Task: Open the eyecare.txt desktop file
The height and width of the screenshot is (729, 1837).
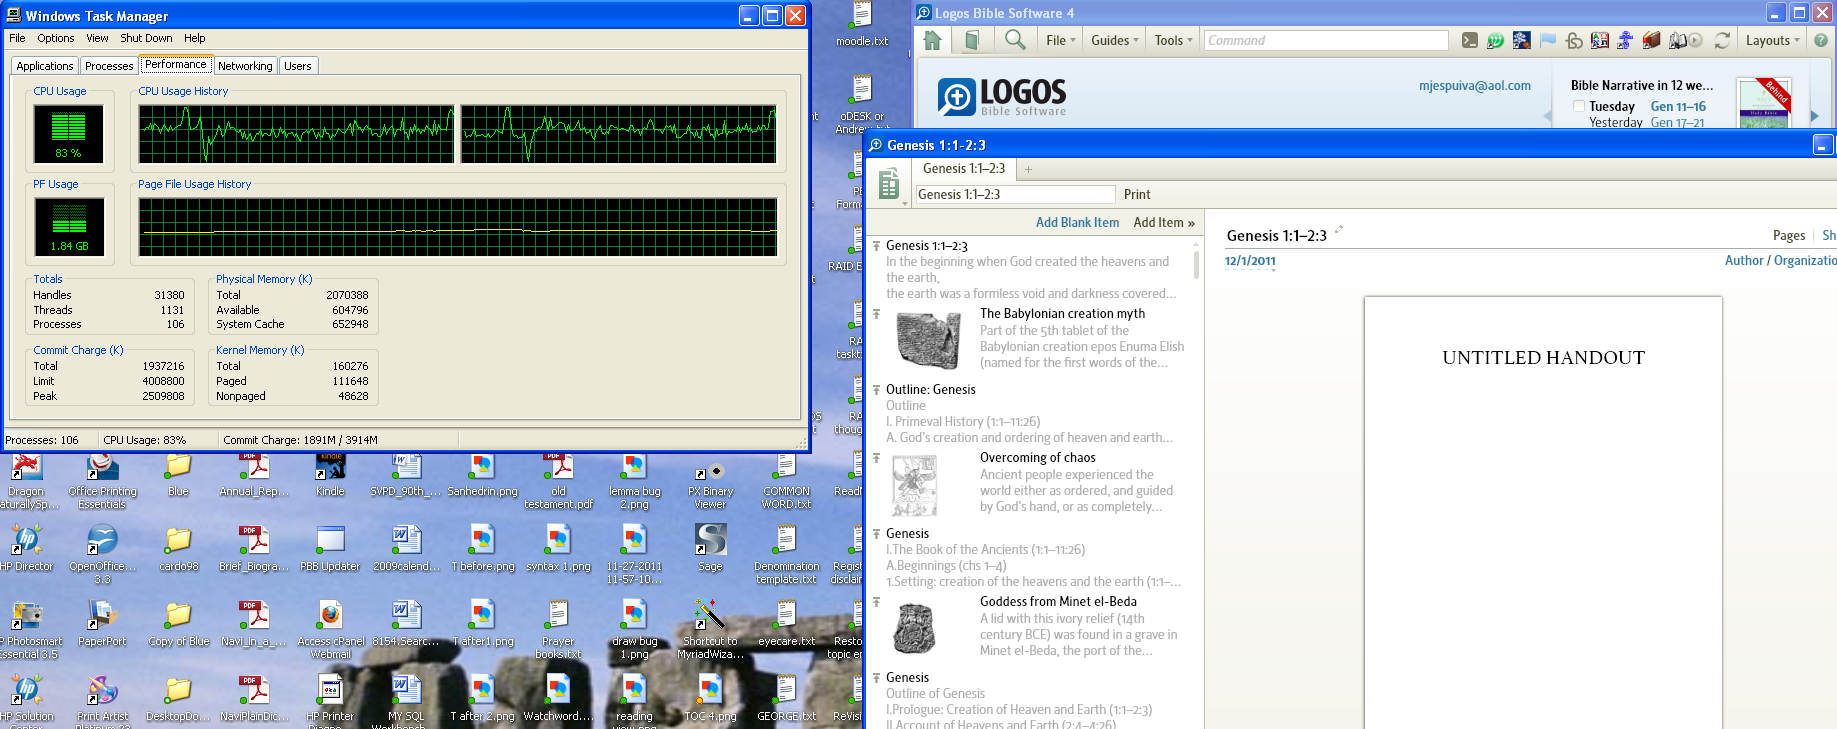Action: click(x=786, y=623)
